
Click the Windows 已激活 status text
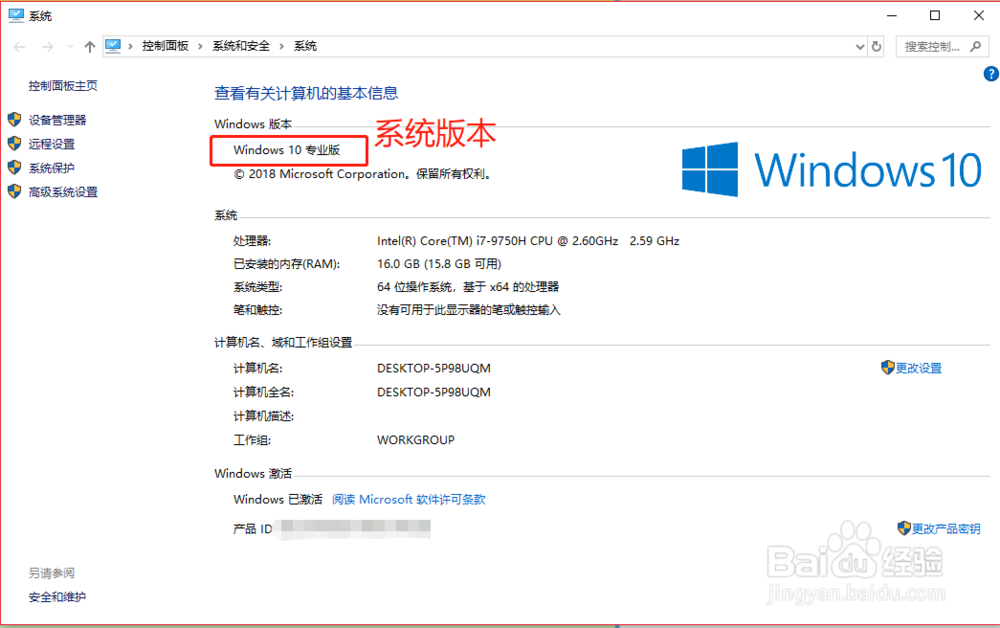(x=278, y=499)
